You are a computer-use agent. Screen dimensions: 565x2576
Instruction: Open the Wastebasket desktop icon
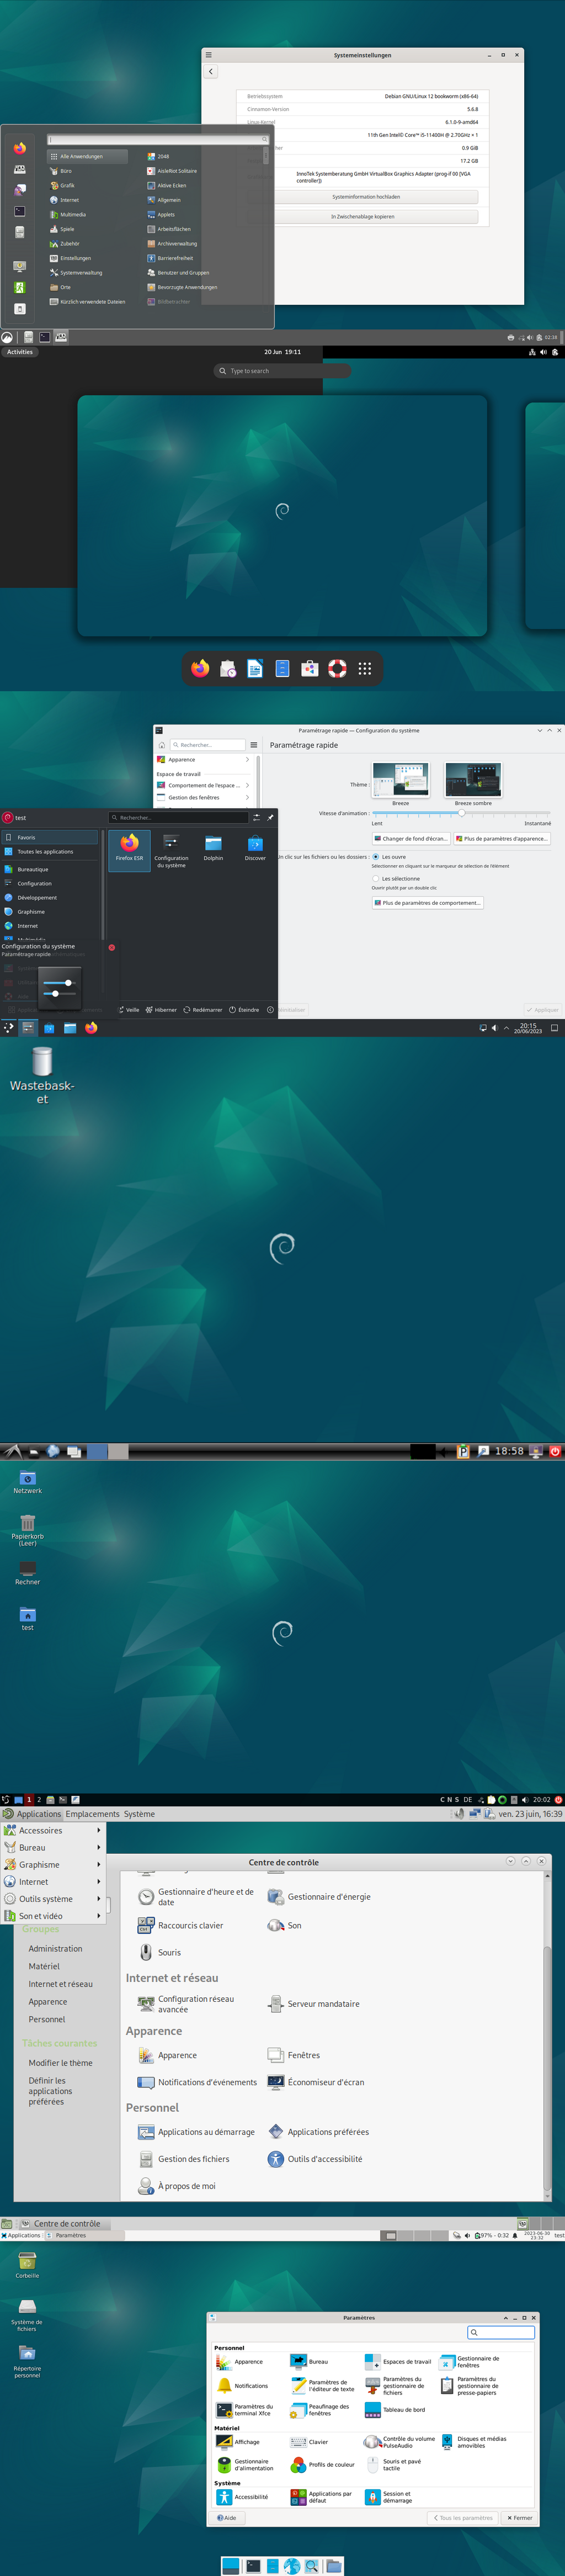(42, 1075)
